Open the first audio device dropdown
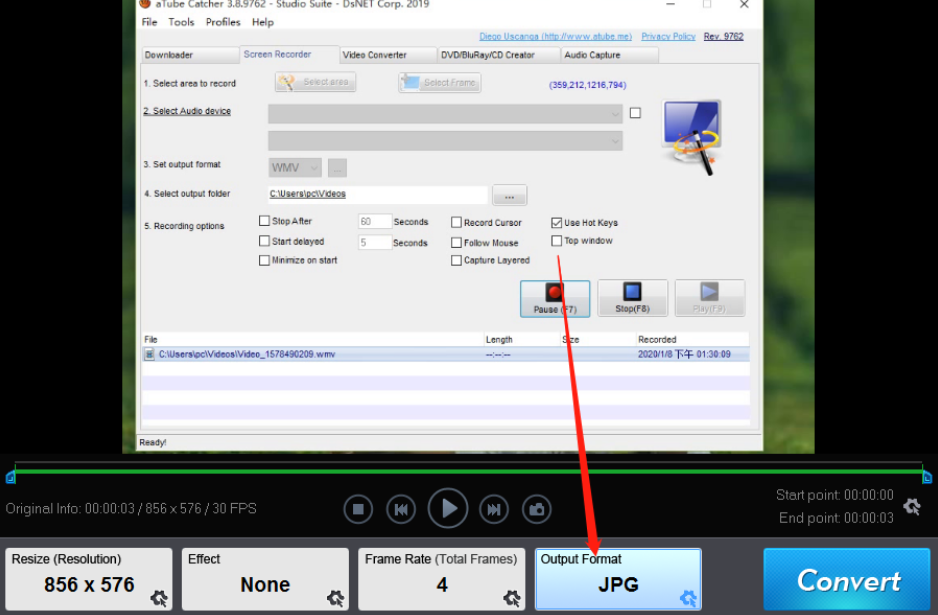938x615 pixels. tap(445, 114)
